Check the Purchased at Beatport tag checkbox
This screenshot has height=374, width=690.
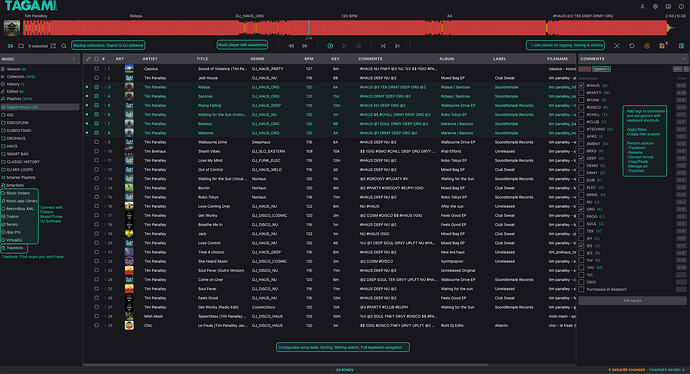pyautogui.click(x=581, y=290)
